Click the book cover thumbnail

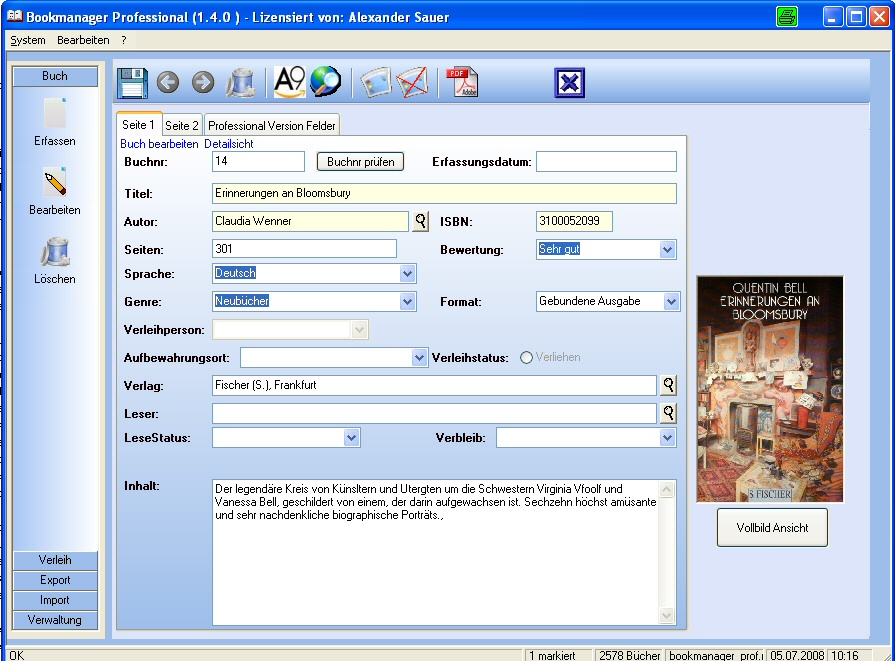[x=770, y=389]
